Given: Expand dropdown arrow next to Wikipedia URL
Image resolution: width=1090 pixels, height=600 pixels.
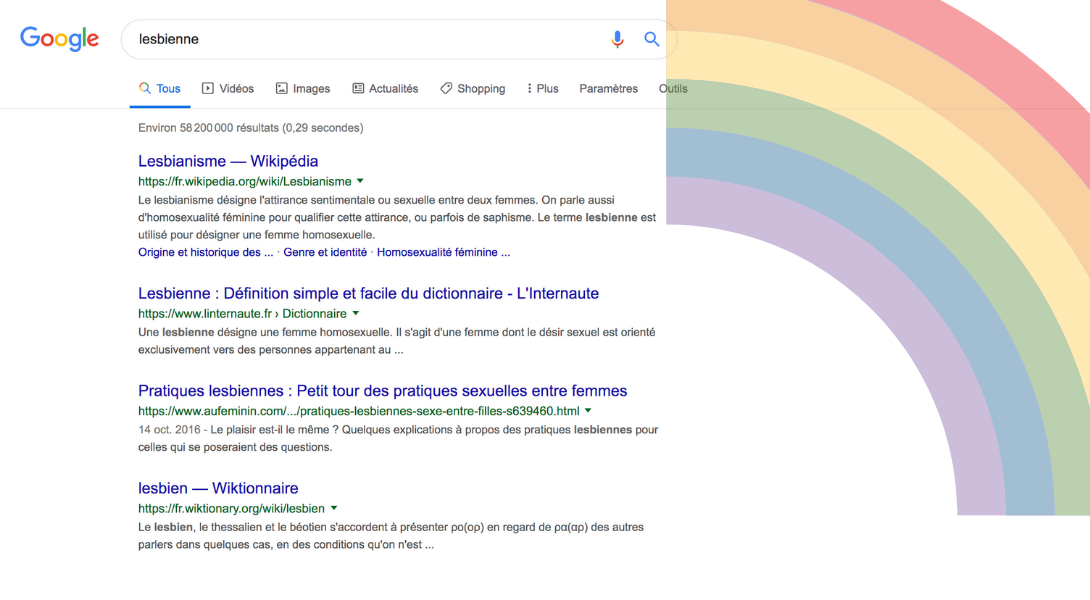Looking at the screenshot, I should click(360, 181).
